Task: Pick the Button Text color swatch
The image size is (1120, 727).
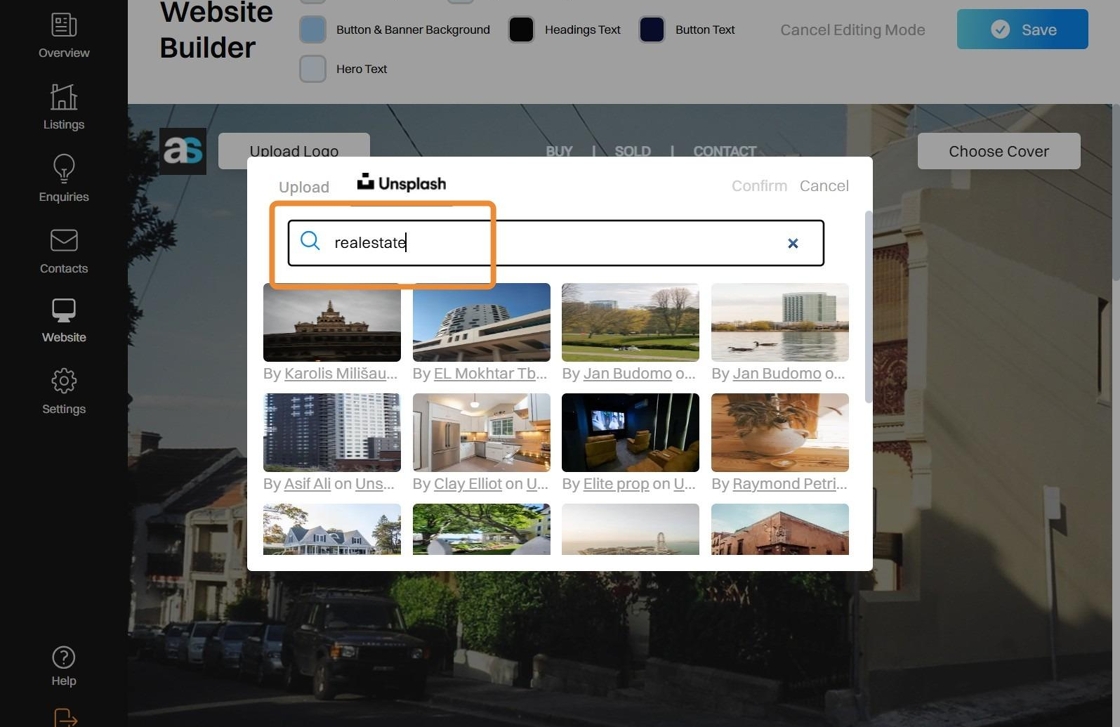Action: coord(652,29)
